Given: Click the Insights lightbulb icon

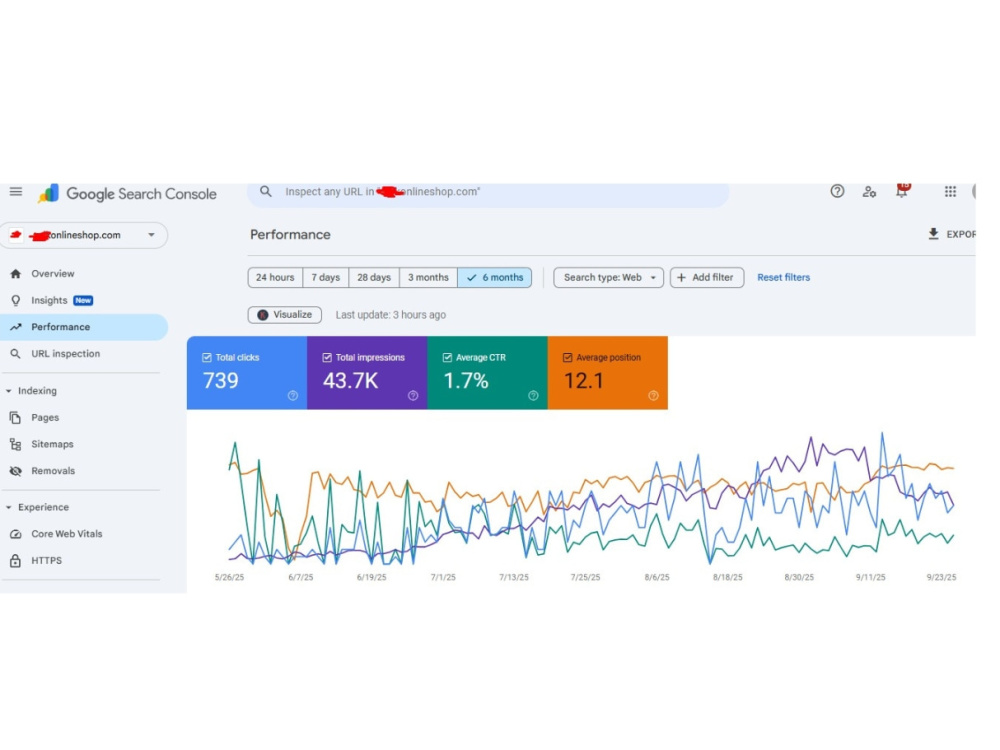Looking at the screenshot, I should [16, 300].
